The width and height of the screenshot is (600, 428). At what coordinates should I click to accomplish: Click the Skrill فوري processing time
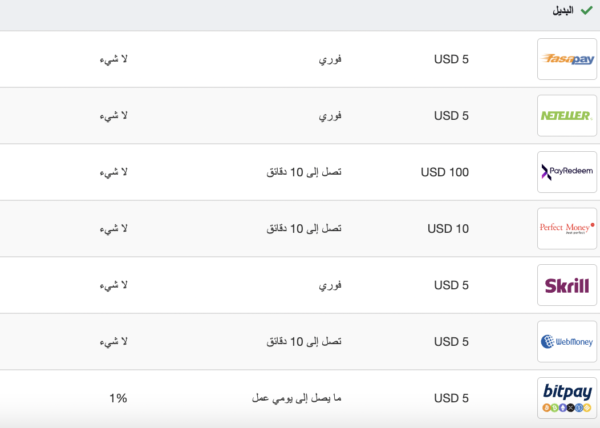[330, 286]
